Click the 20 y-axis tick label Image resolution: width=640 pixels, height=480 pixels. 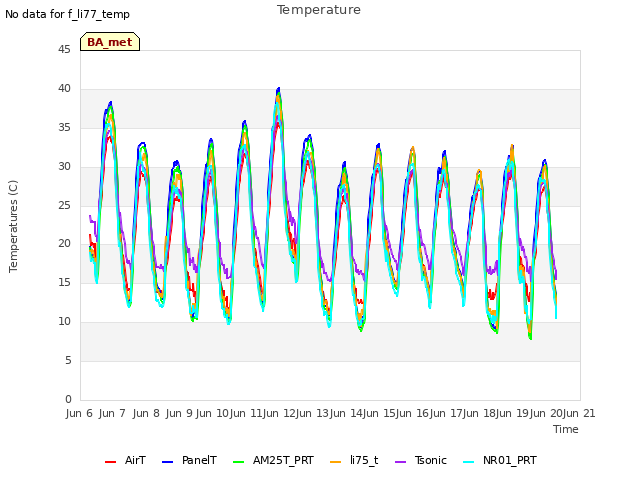64,244
